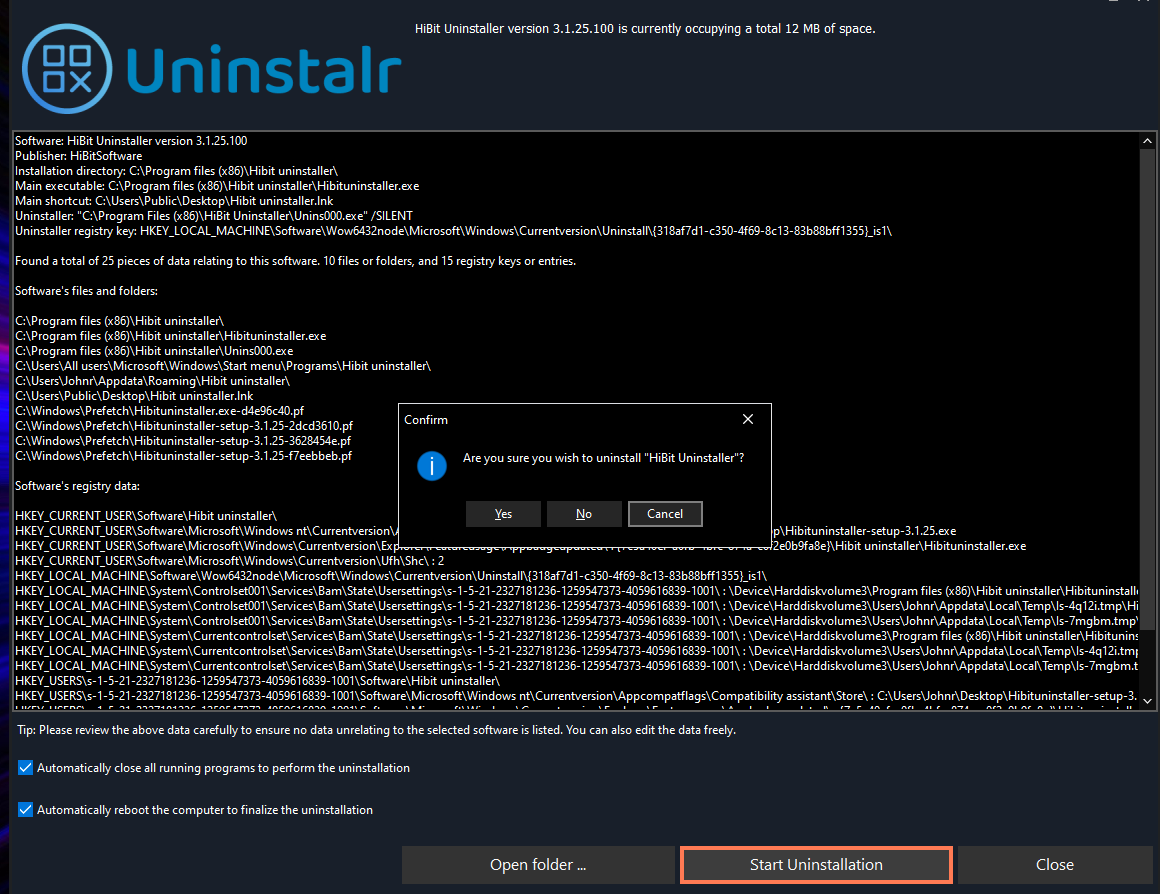
Task: Click the Start menu\Programs\Hibit uninstaller path
Action: [223, 366]
